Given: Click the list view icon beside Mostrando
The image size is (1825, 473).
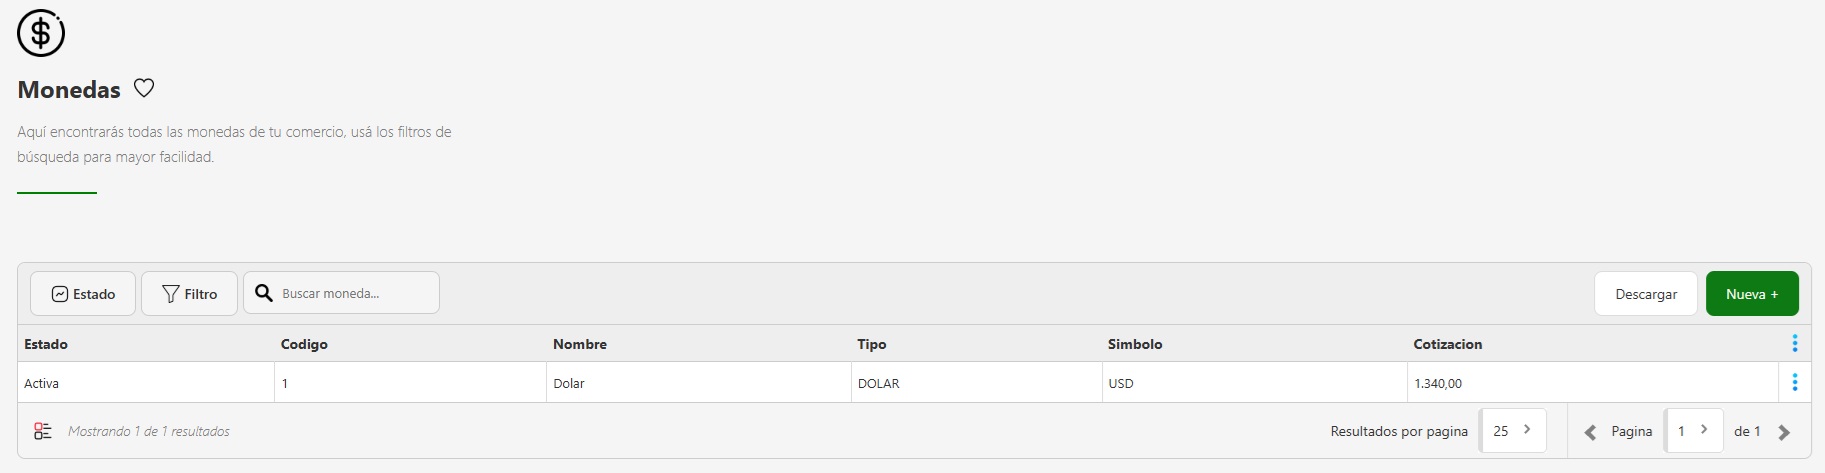Looking at the screenshot, I should [43, 431].
